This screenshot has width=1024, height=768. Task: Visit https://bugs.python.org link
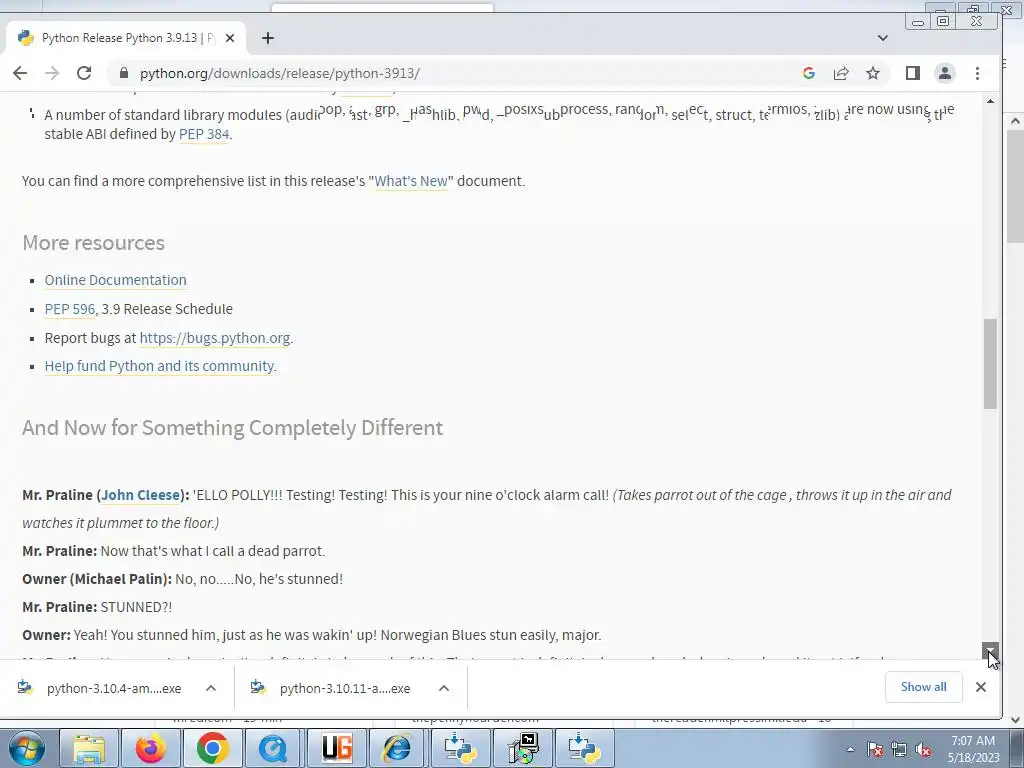215,338
